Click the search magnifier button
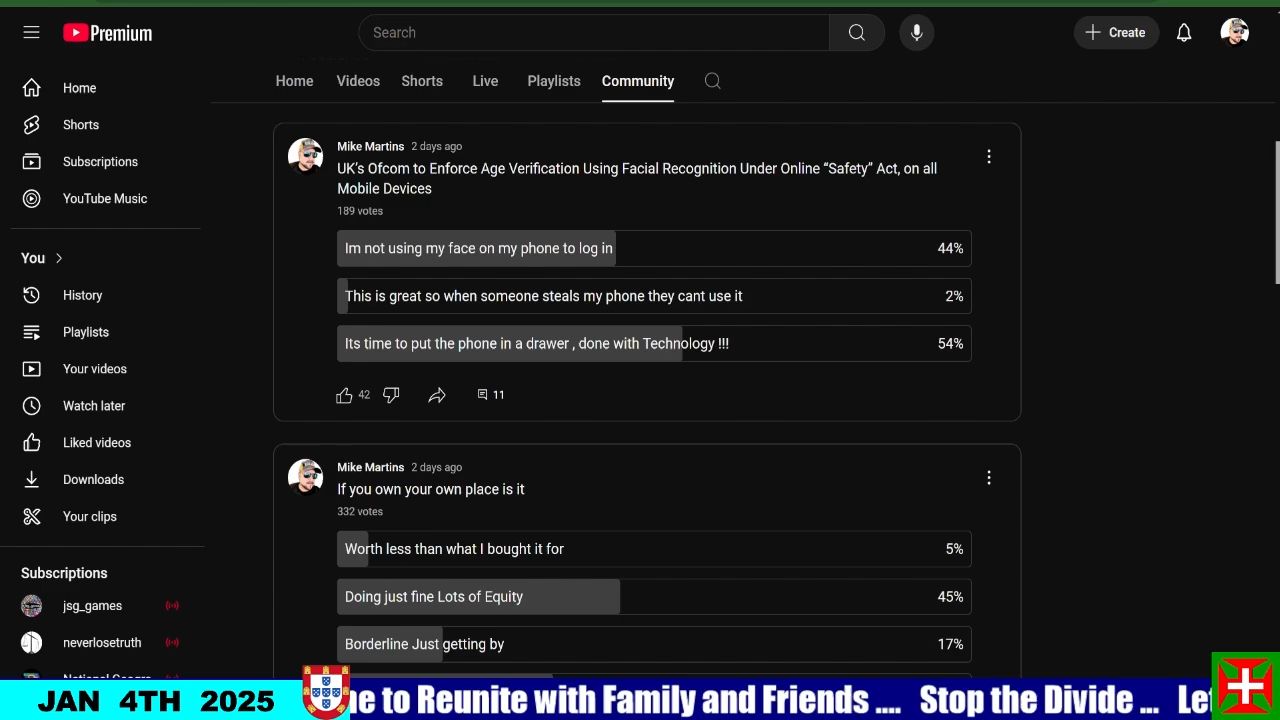 click(857, 33)
